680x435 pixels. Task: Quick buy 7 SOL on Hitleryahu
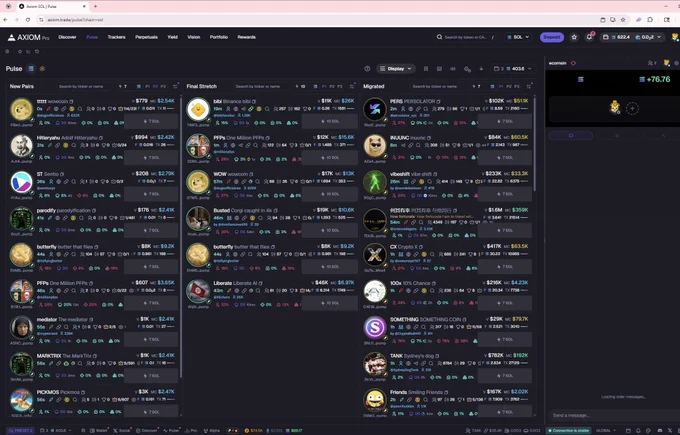pyautogui.click(x=151, y=158)
